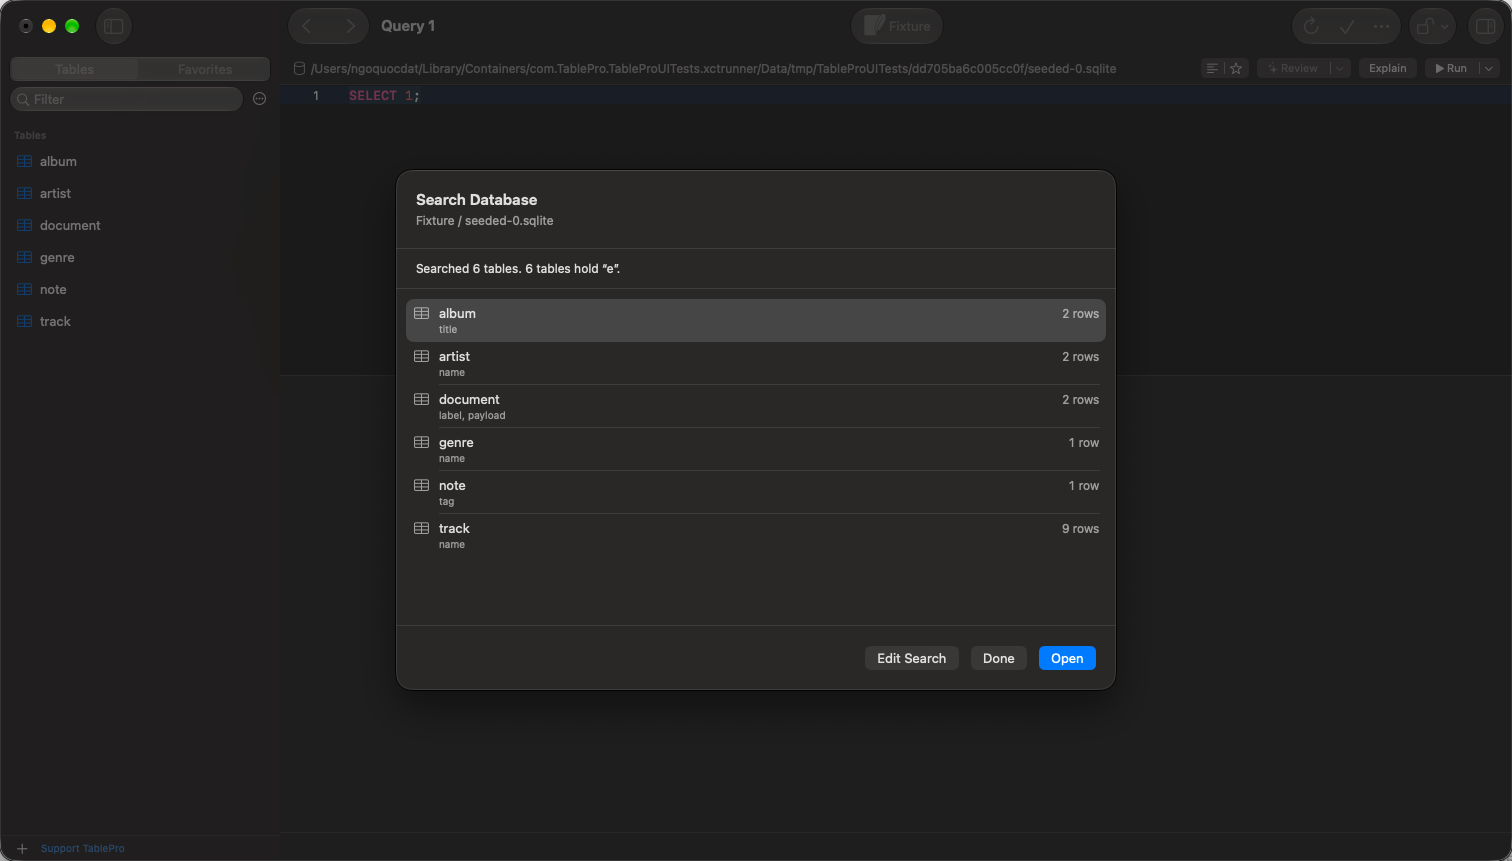
Task: Click the plus icon at sidebar bottom
Action: (22, 849)
